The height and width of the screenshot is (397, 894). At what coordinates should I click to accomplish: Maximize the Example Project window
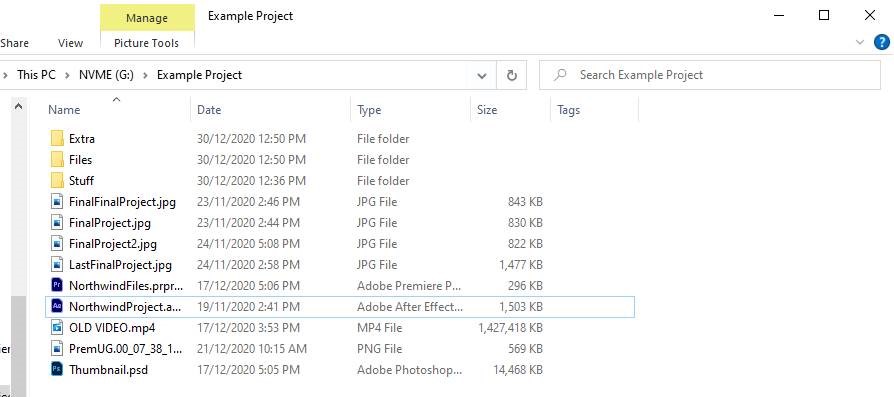click(x=824, y=15)
